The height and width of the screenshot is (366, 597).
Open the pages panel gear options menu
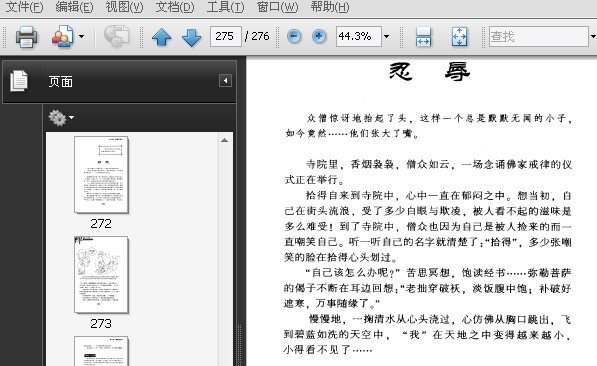[61, 117]
